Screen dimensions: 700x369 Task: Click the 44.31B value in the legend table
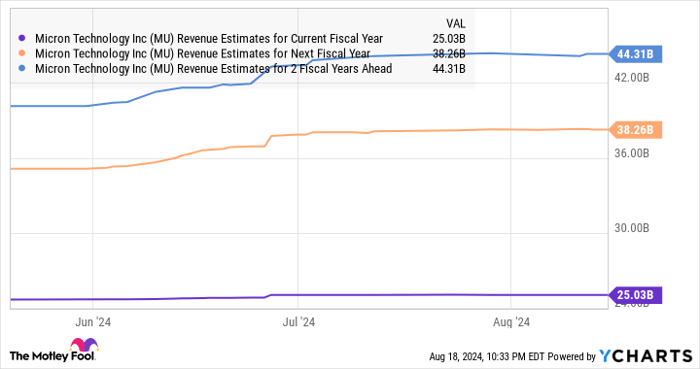(x=449, y=69)
